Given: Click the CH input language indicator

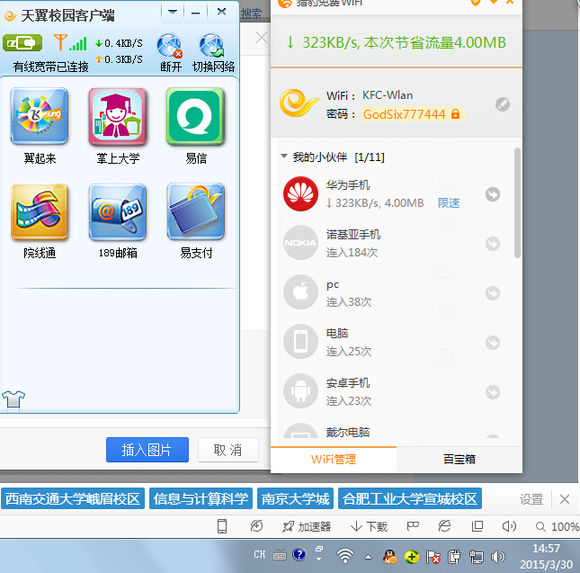Looking at the screenshot, I should (259, 554).
